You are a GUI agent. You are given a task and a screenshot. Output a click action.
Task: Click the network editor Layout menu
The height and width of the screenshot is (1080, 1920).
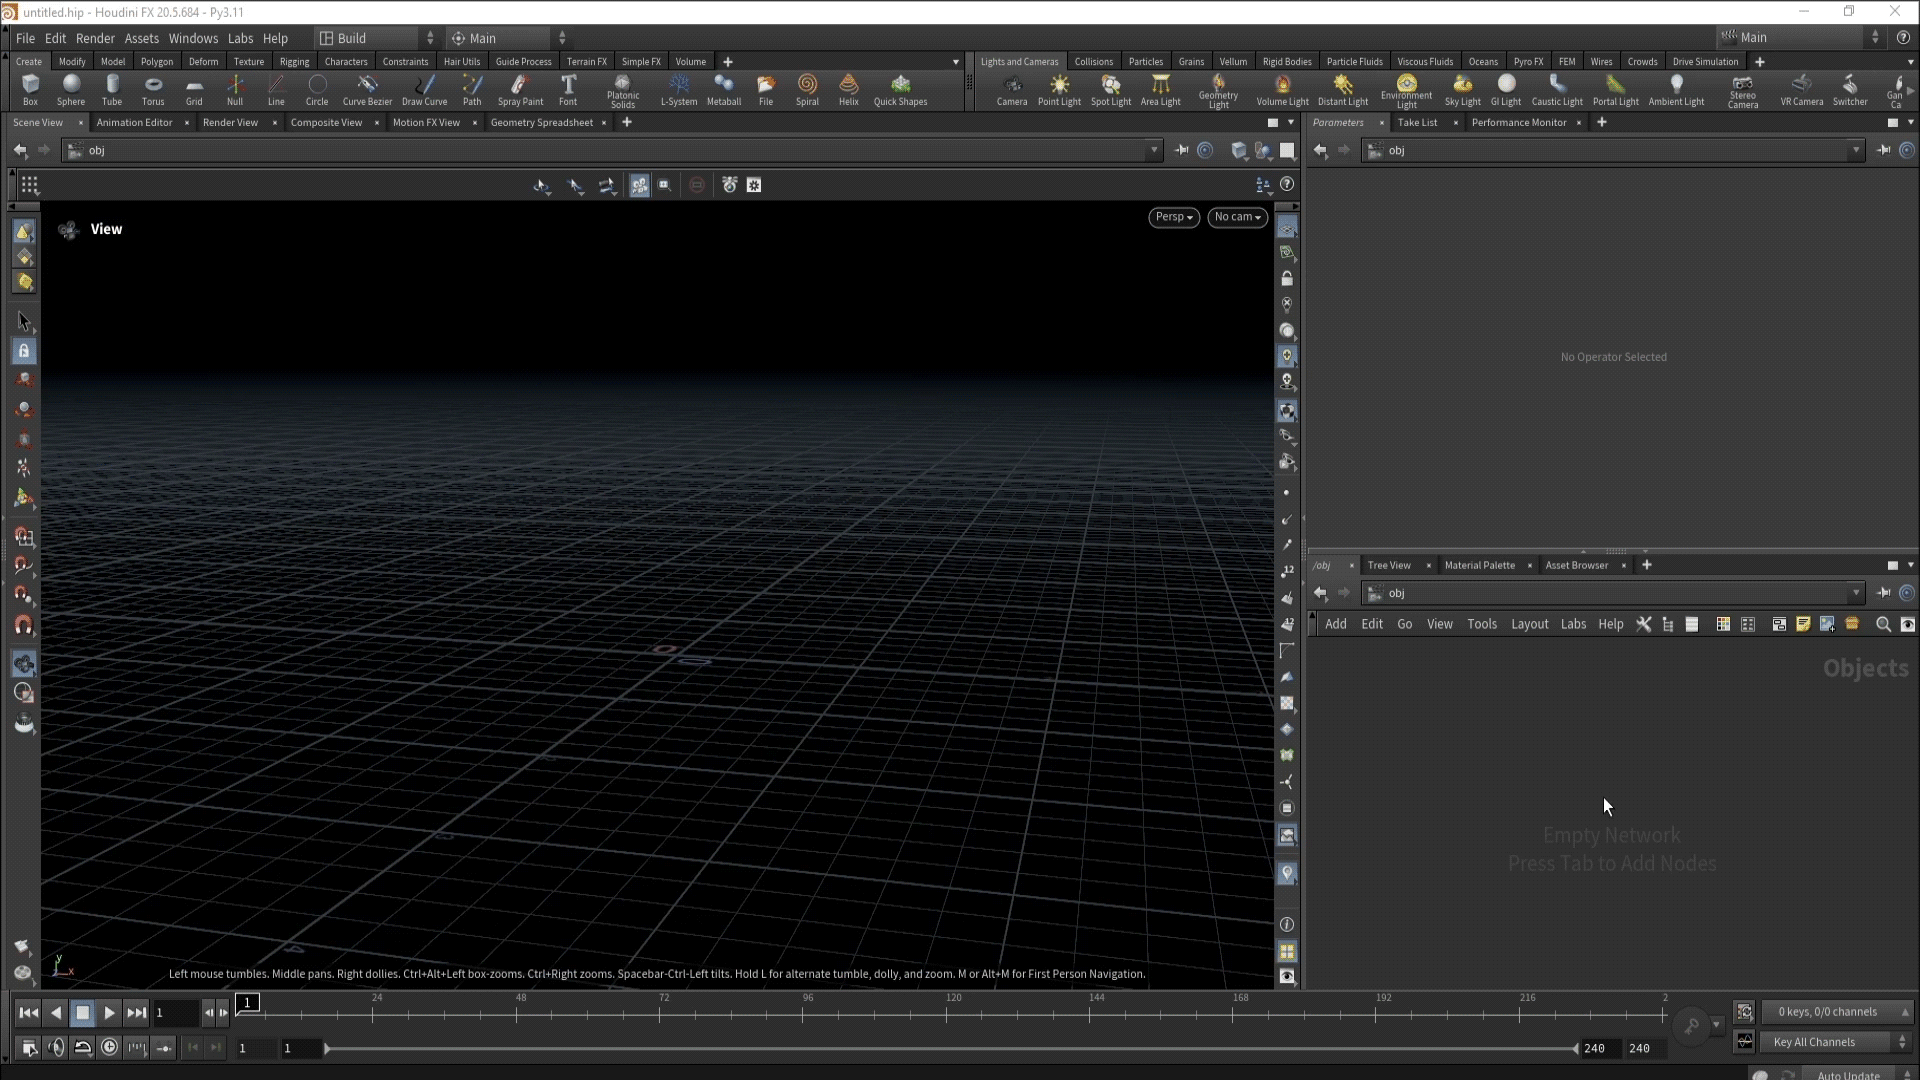coord(1529,624)
